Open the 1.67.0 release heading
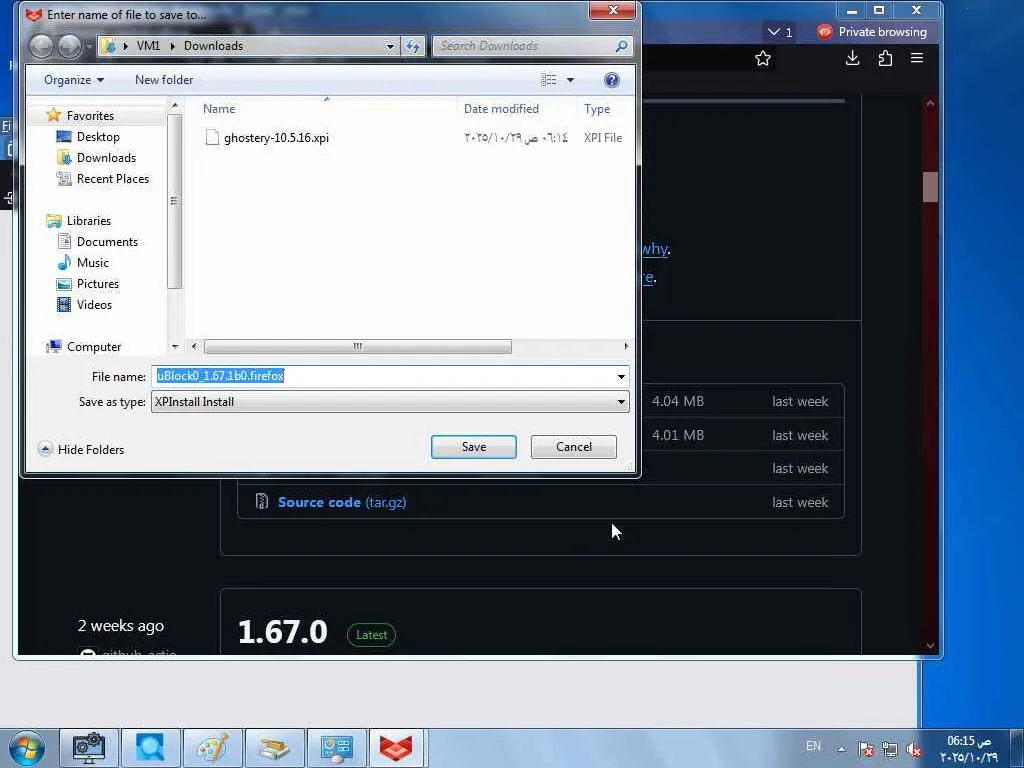Screen dimensions: 1024x768 coord(282,632)
